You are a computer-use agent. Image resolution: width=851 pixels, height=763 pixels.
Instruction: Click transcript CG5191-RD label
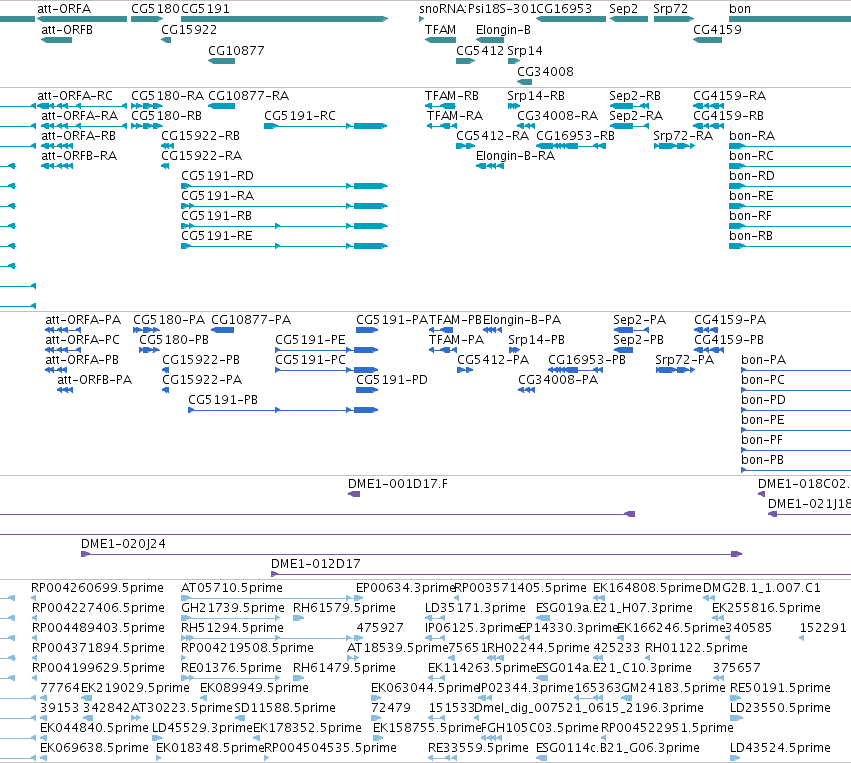(217, 176)
